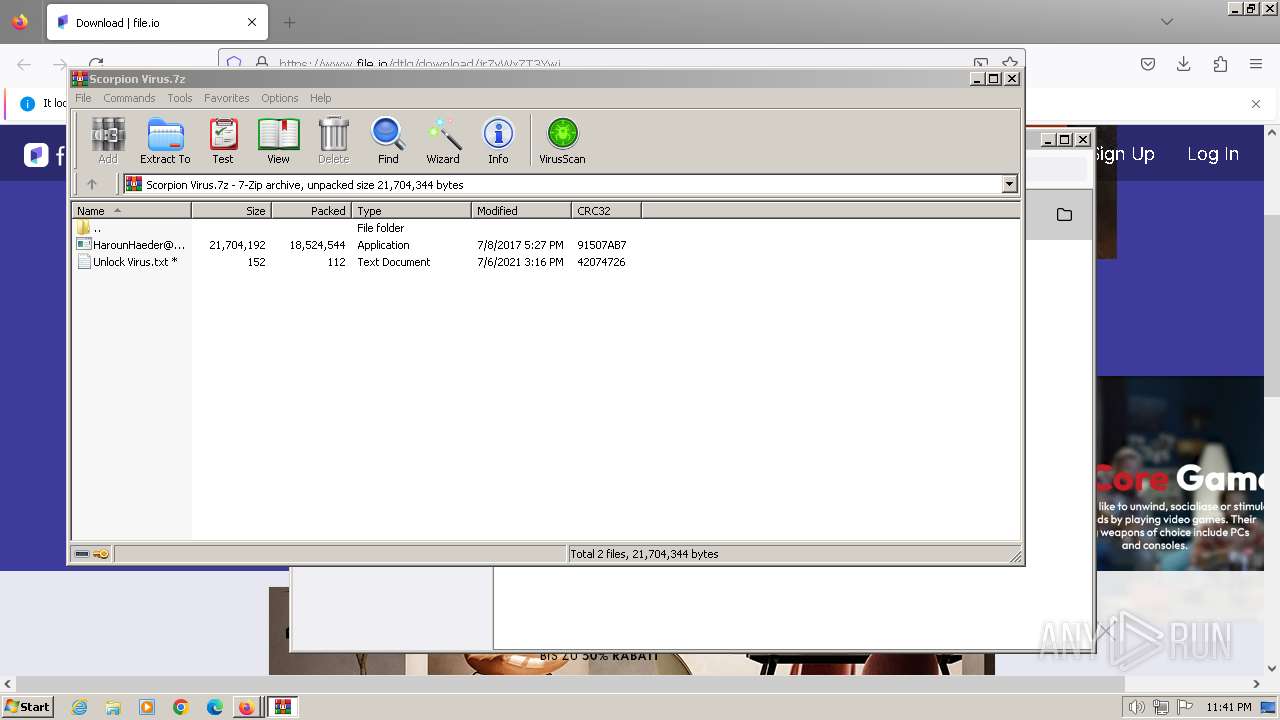Screen dimensions: 1280x720
Task: Open Firefox list all tabs dropdown
Action: [1167, 22]
